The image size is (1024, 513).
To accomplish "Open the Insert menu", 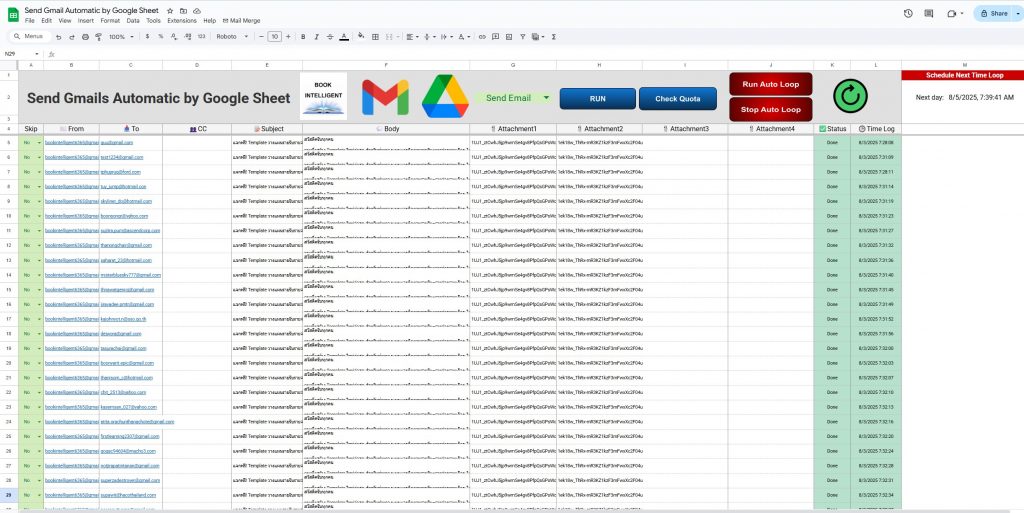I will pyautogui.click(x=86, y=21).
